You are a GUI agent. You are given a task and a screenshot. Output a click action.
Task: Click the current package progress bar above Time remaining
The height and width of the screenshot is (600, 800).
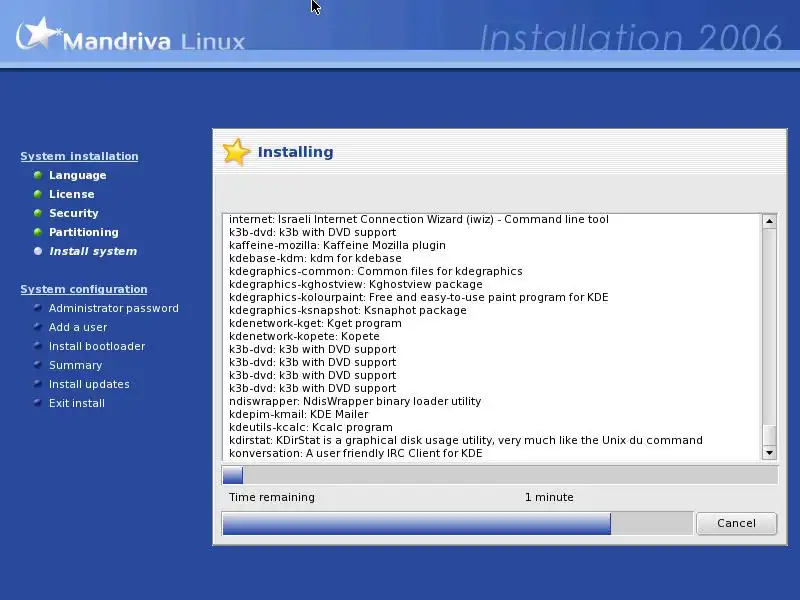(500, 476)
